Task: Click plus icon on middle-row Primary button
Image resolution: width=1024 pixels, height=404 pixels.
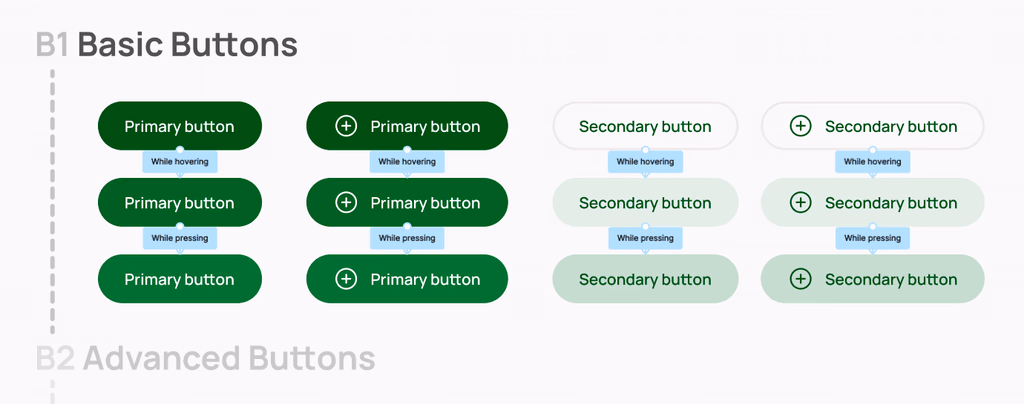Action: tap(346, 203)
